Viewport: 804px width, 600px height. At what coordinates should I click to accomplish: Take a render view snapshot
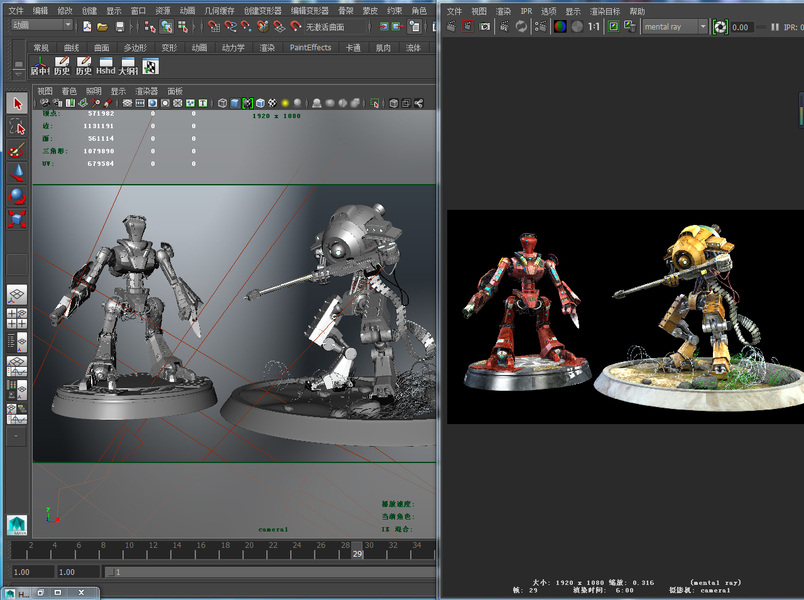485,27
